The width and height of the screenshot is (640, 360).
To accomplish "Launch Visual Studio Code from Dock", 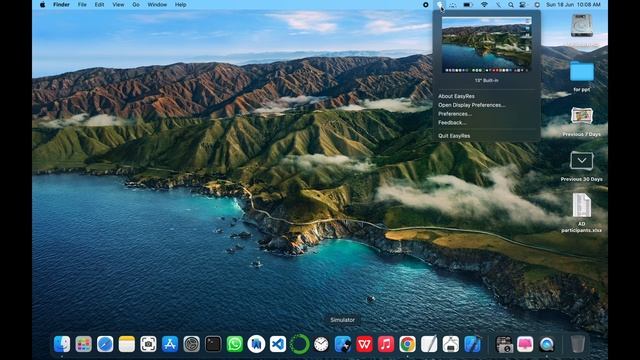I will coord(278,344).
